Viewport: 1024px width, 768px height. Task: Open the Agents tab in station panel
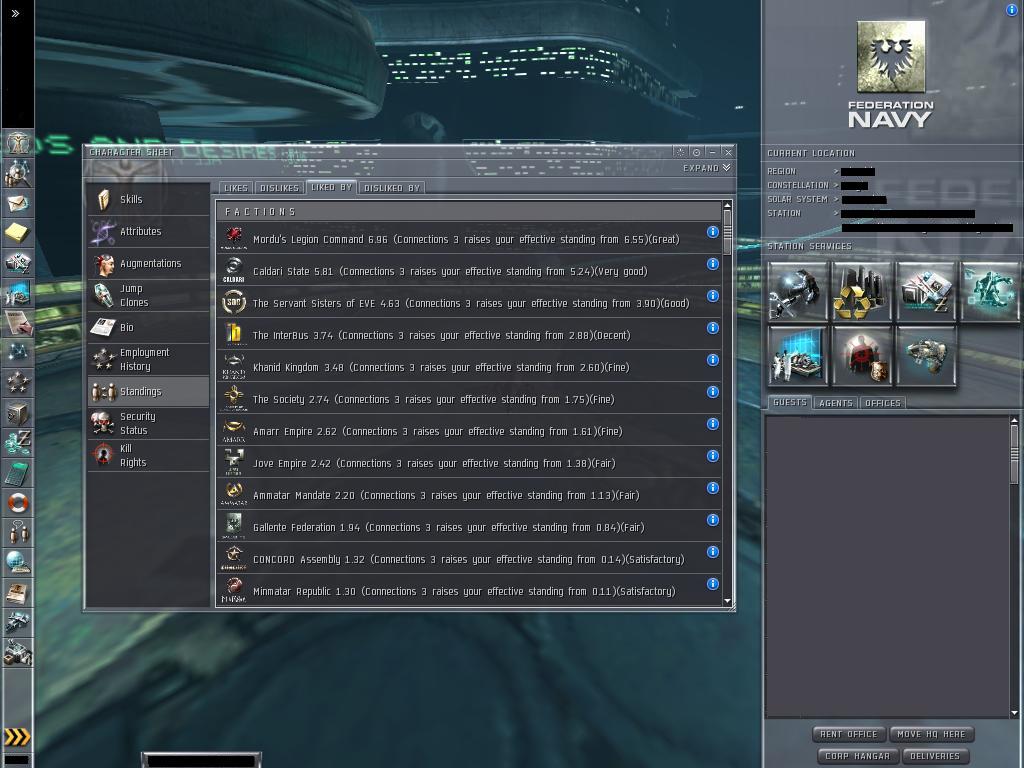click(836, 403)
